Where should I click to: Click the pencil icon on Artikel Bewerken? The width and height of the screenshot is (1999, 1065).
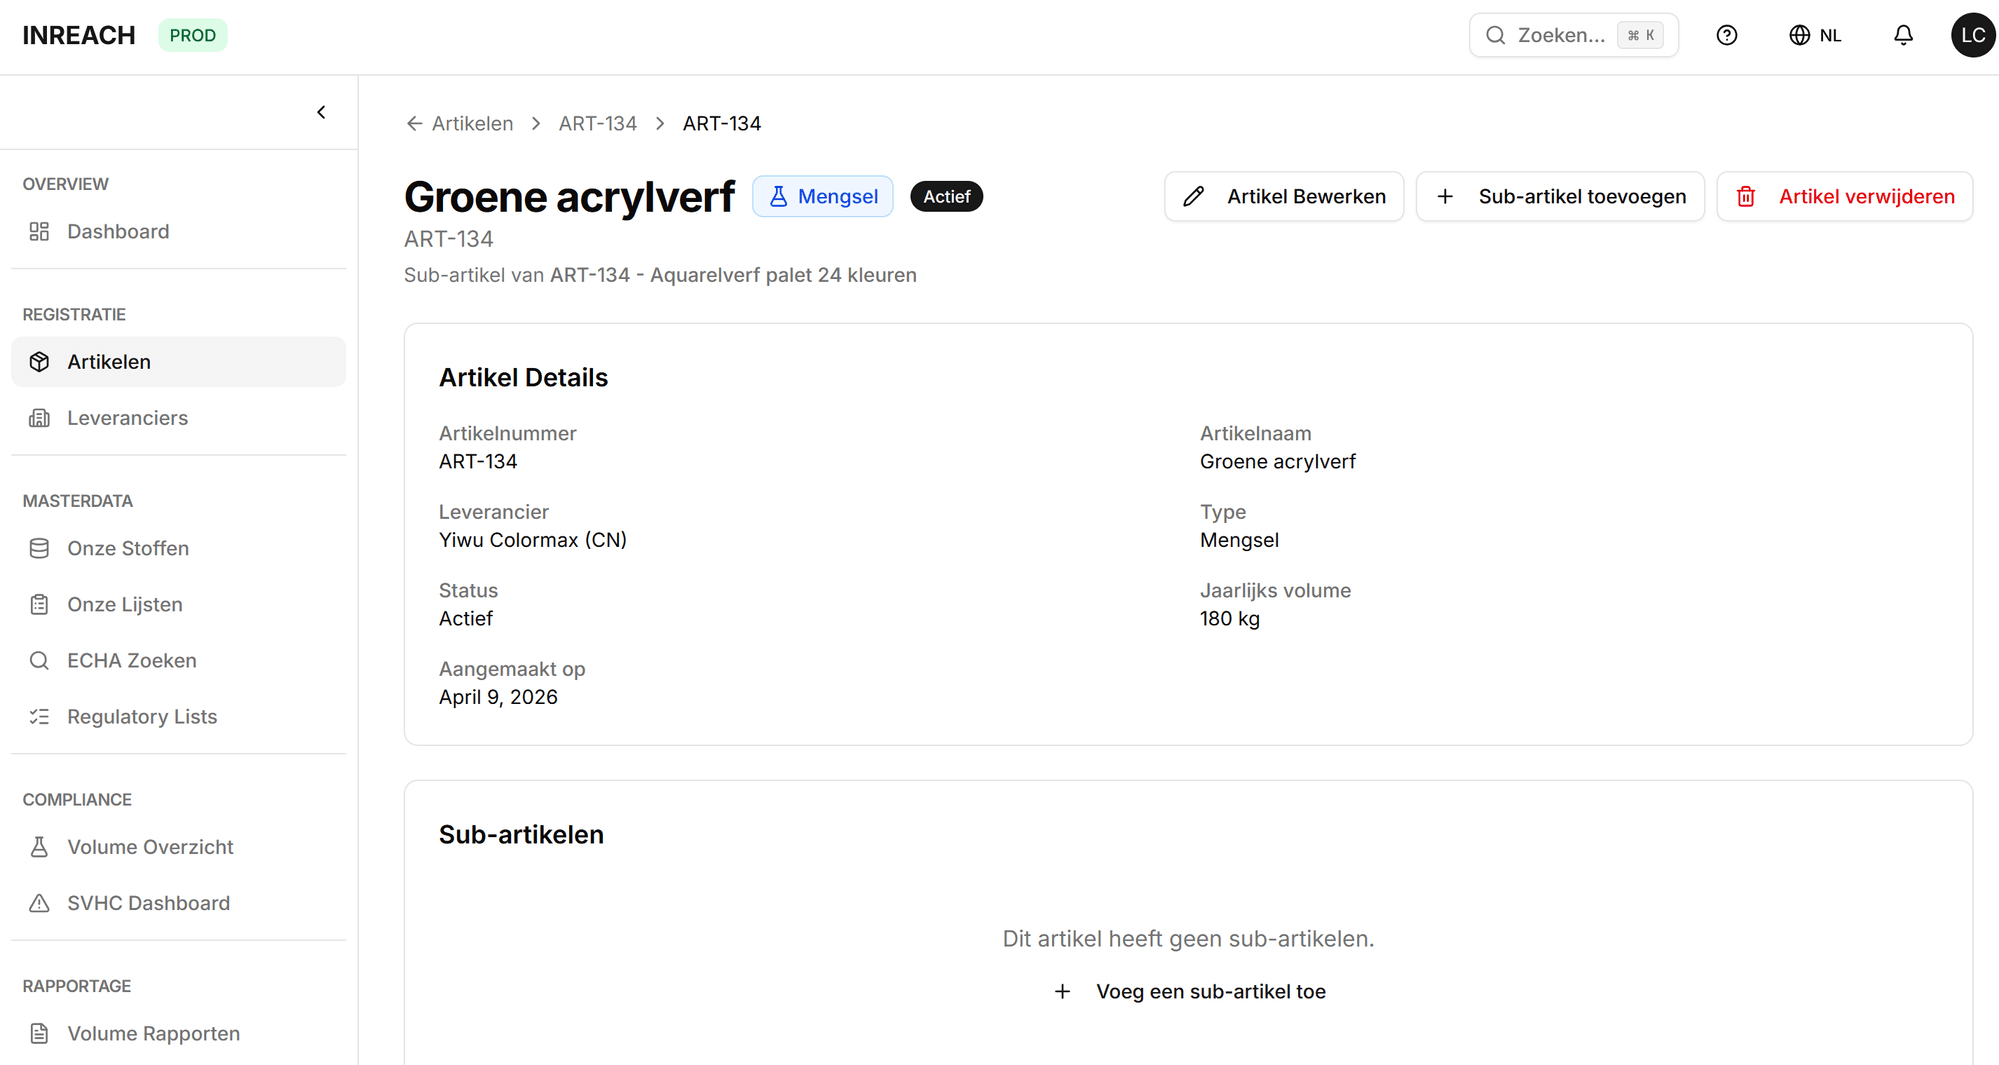click(1193, 196)
